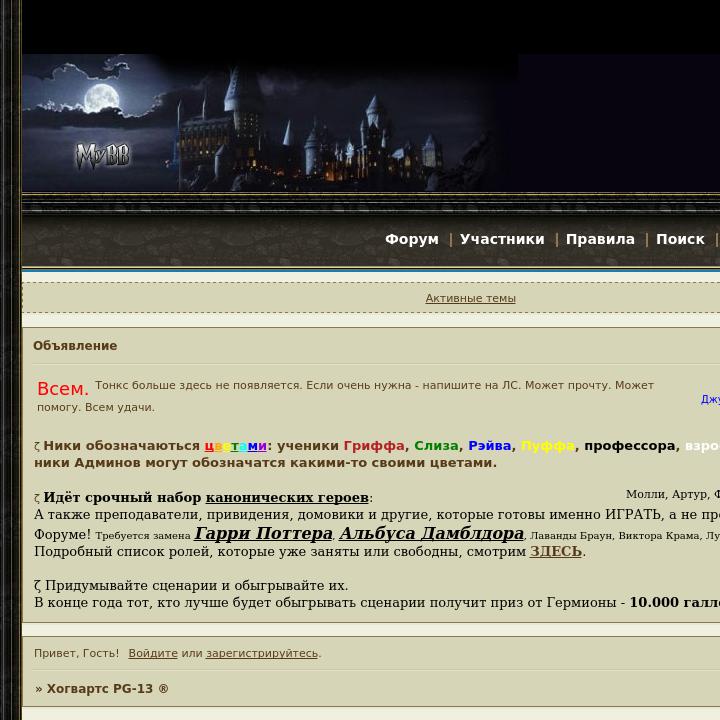Click the yellow Пуффа text

click(x=547, y=446)
